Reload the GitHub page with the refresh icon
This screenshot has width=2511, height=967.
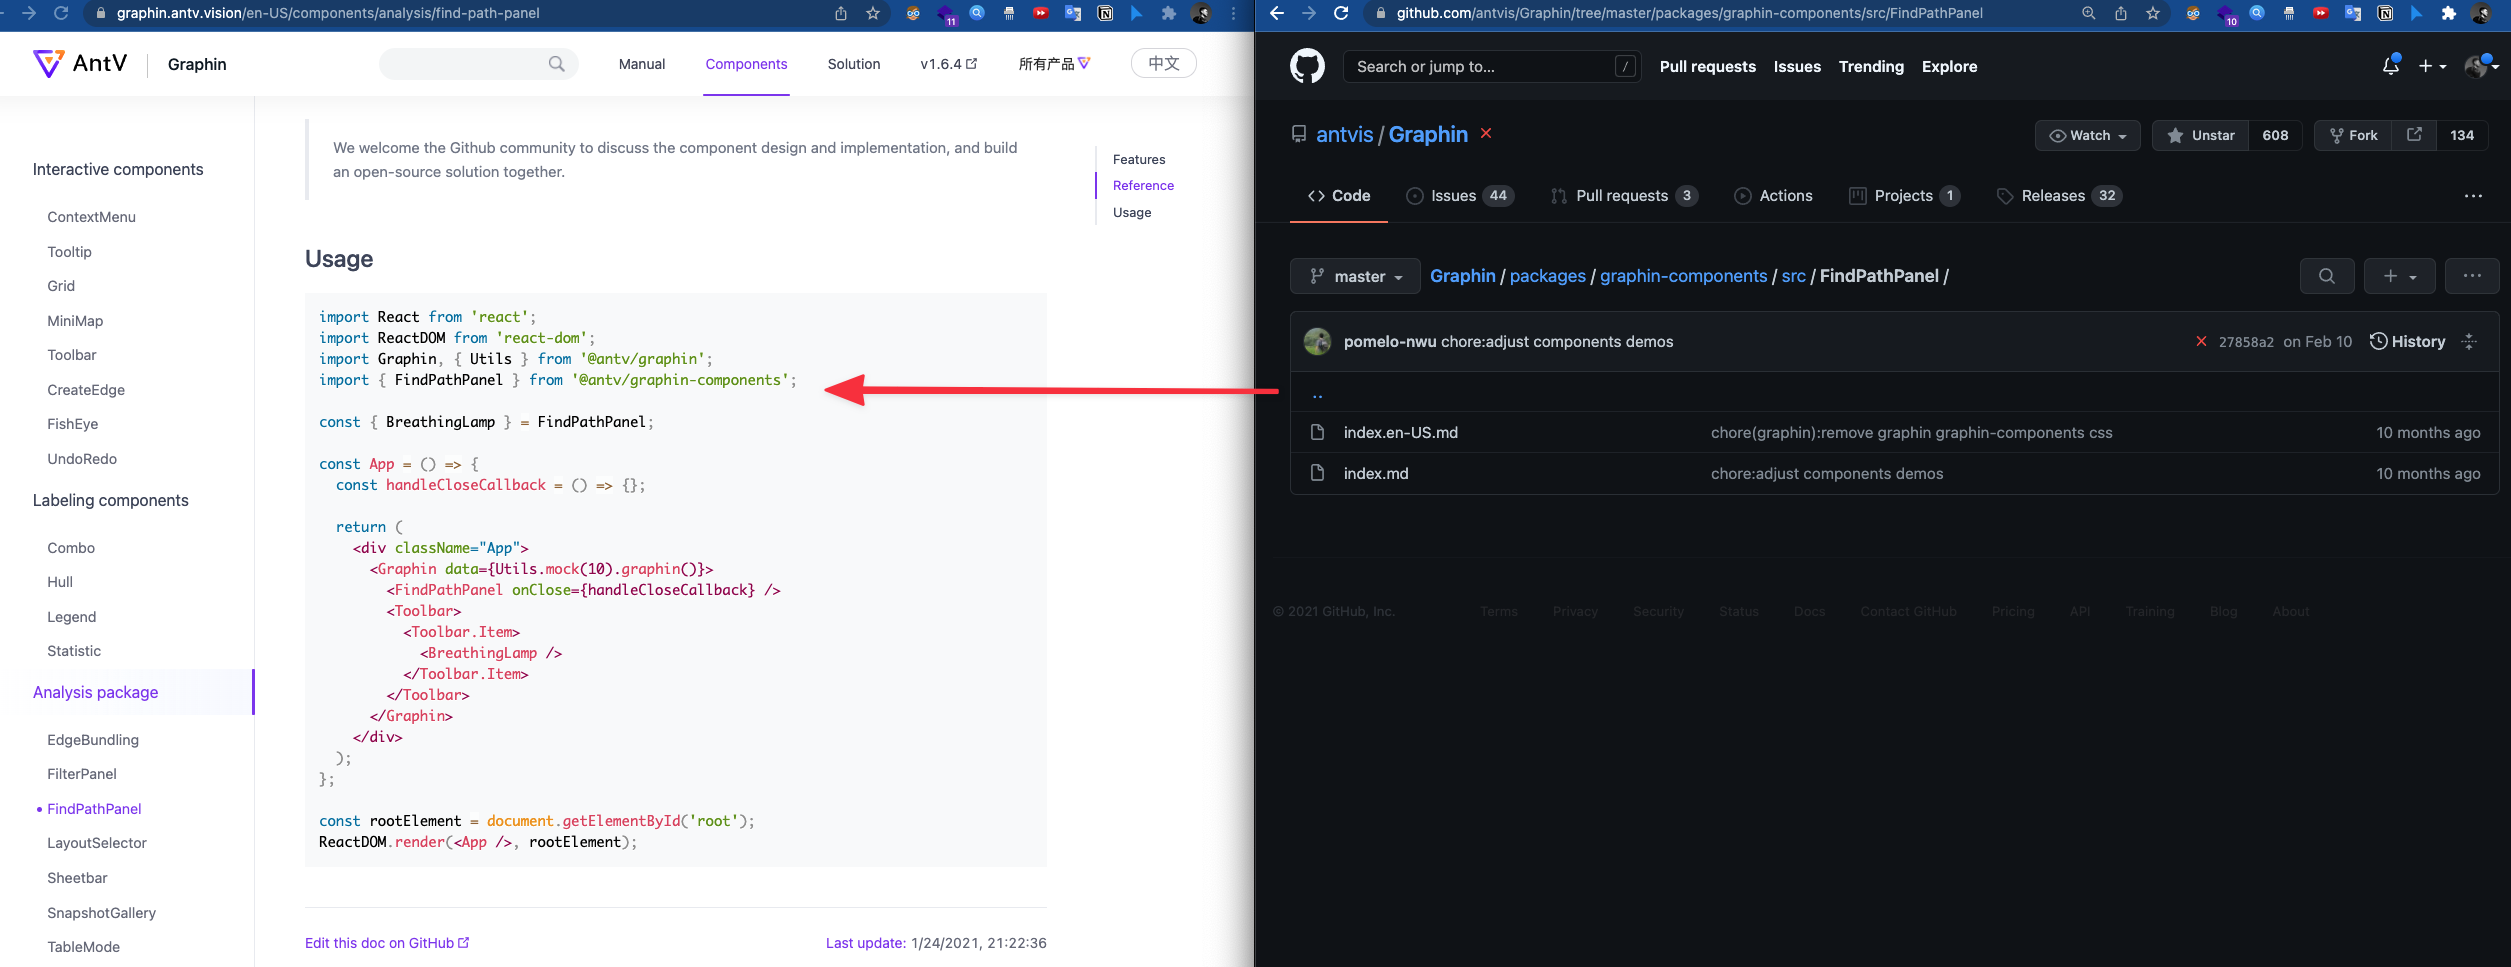pyautogui.click(x=1342, y=14)
